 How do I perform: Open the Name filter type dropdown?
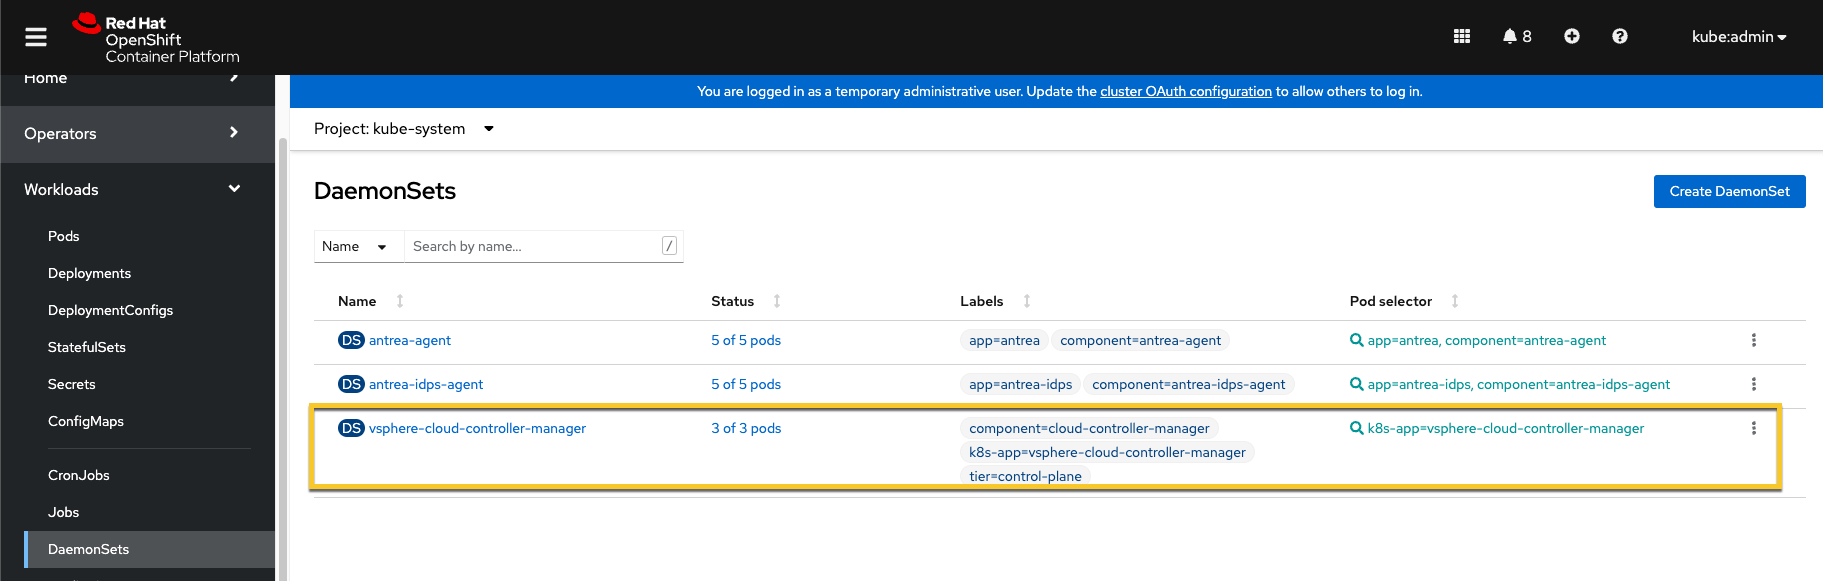pyautogui.click(x=359, y=246)
